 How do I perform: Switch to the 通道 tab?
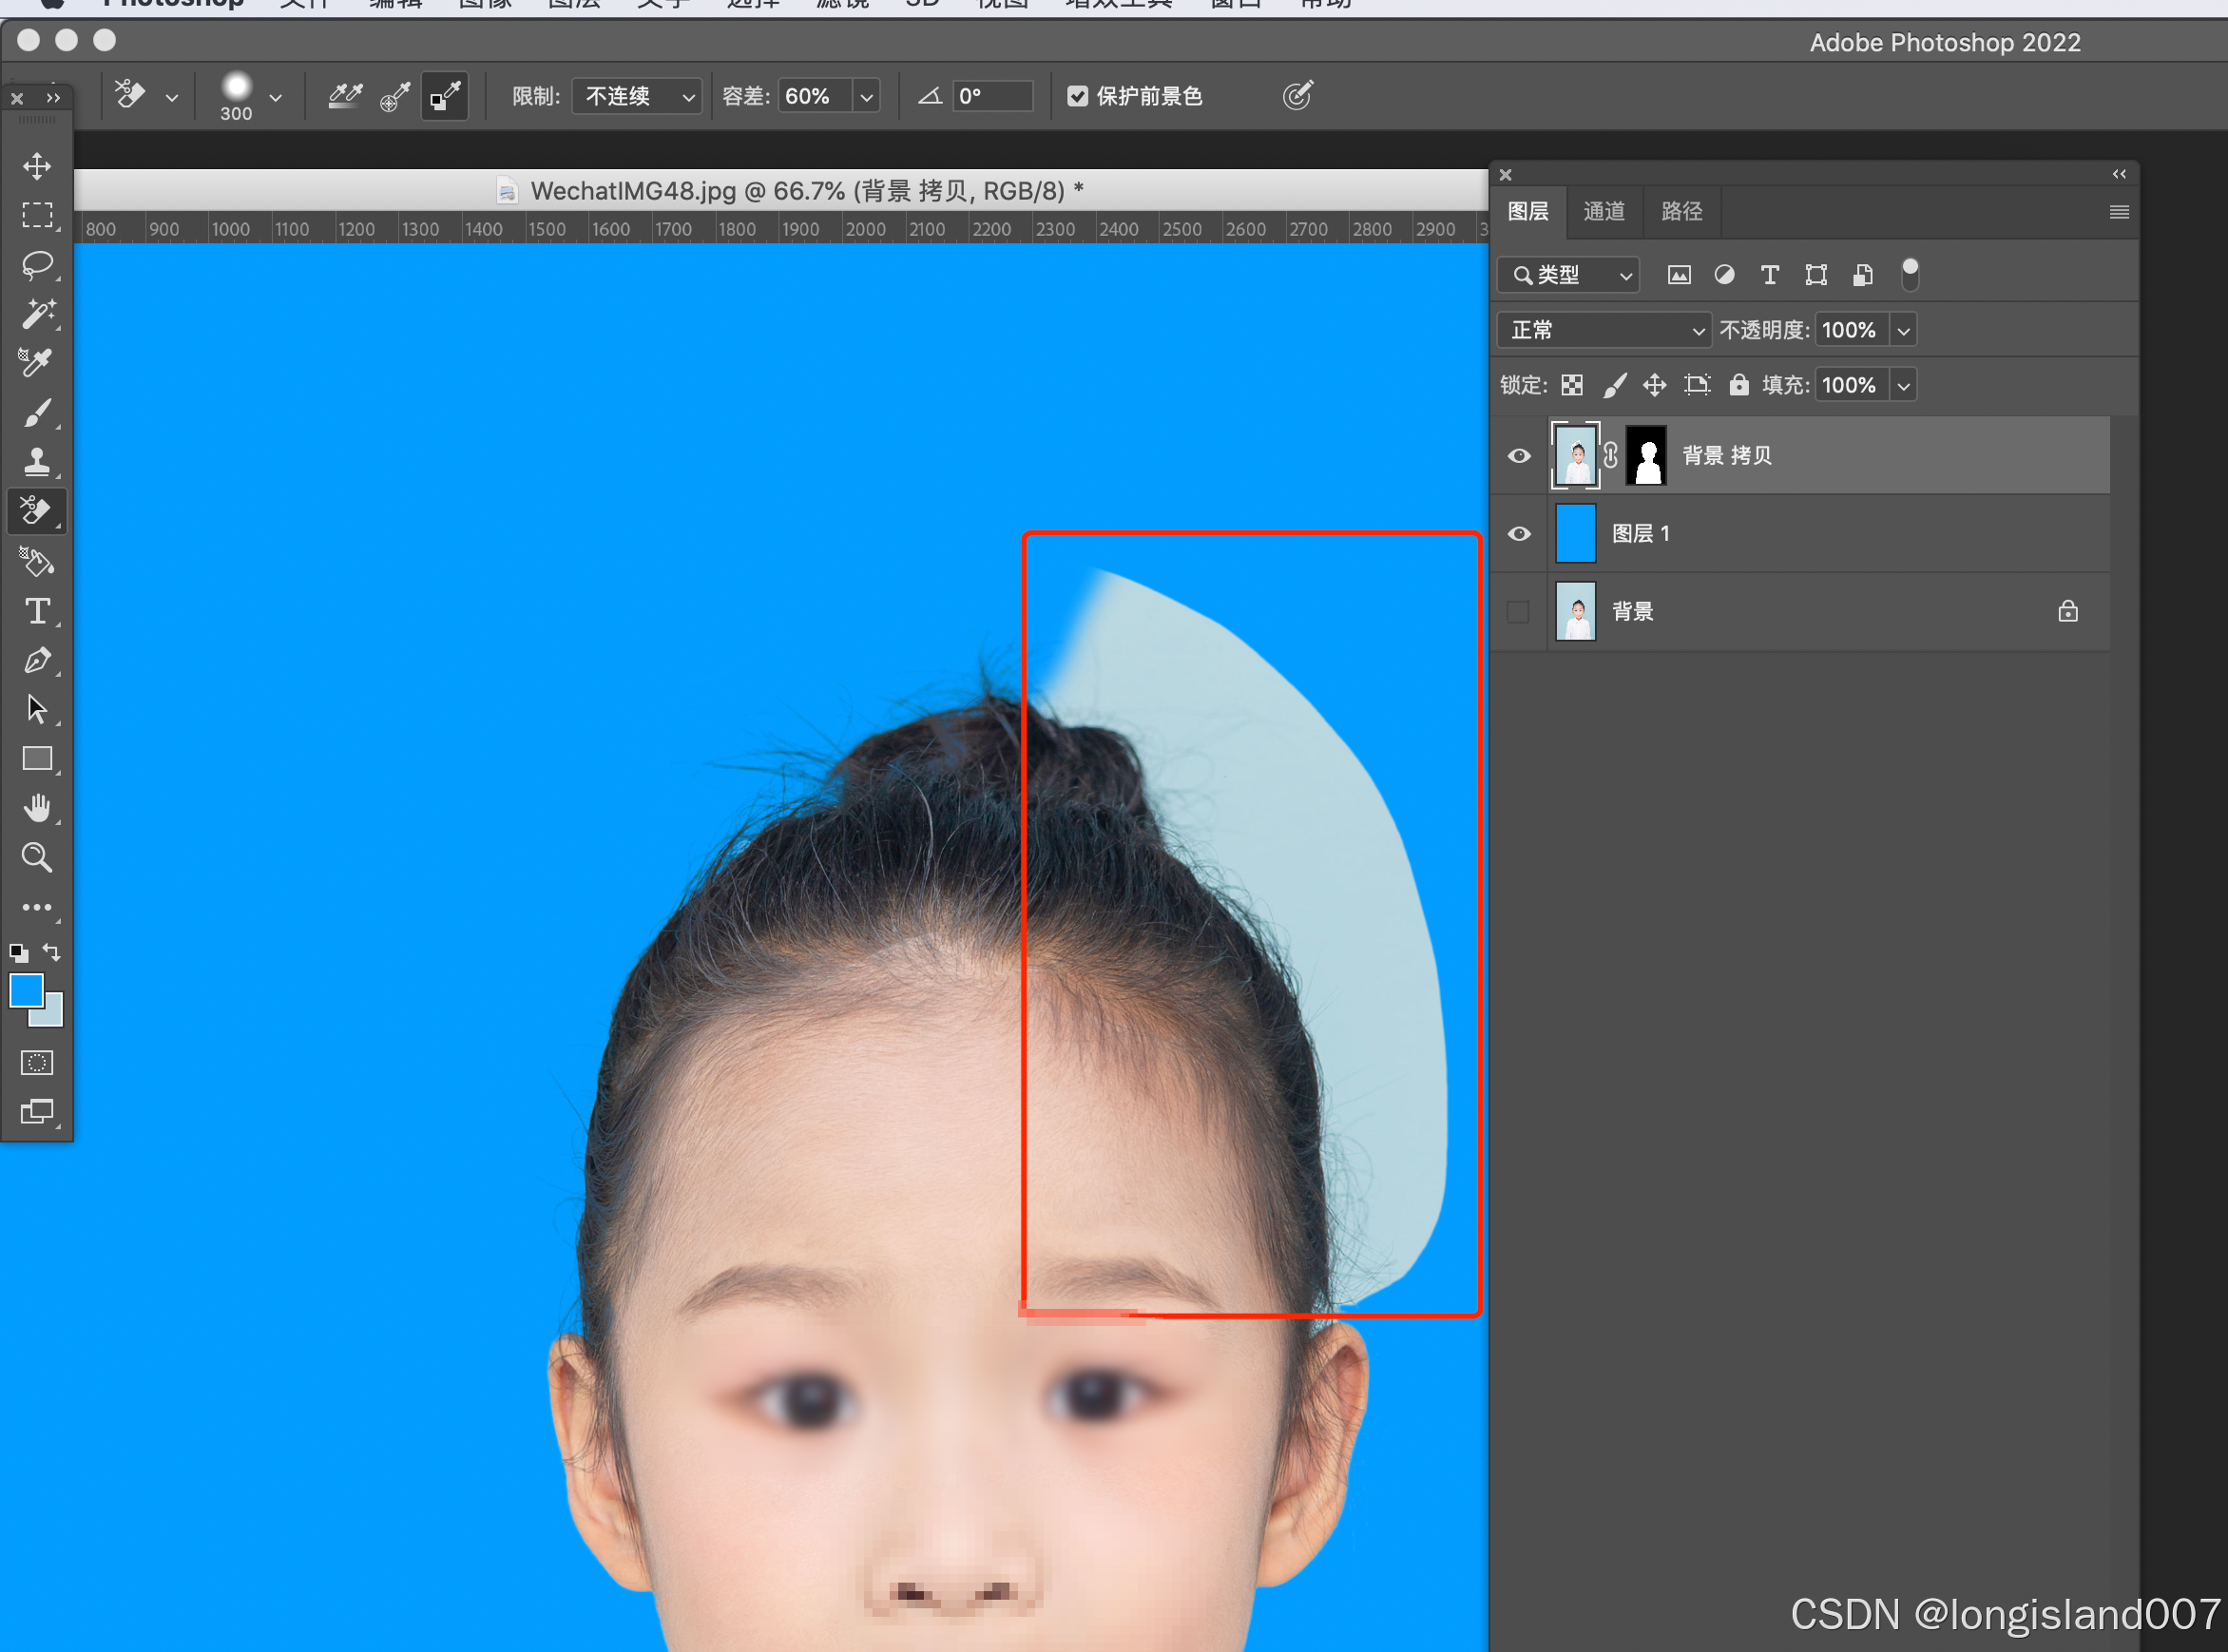(x=1603, y=212)
